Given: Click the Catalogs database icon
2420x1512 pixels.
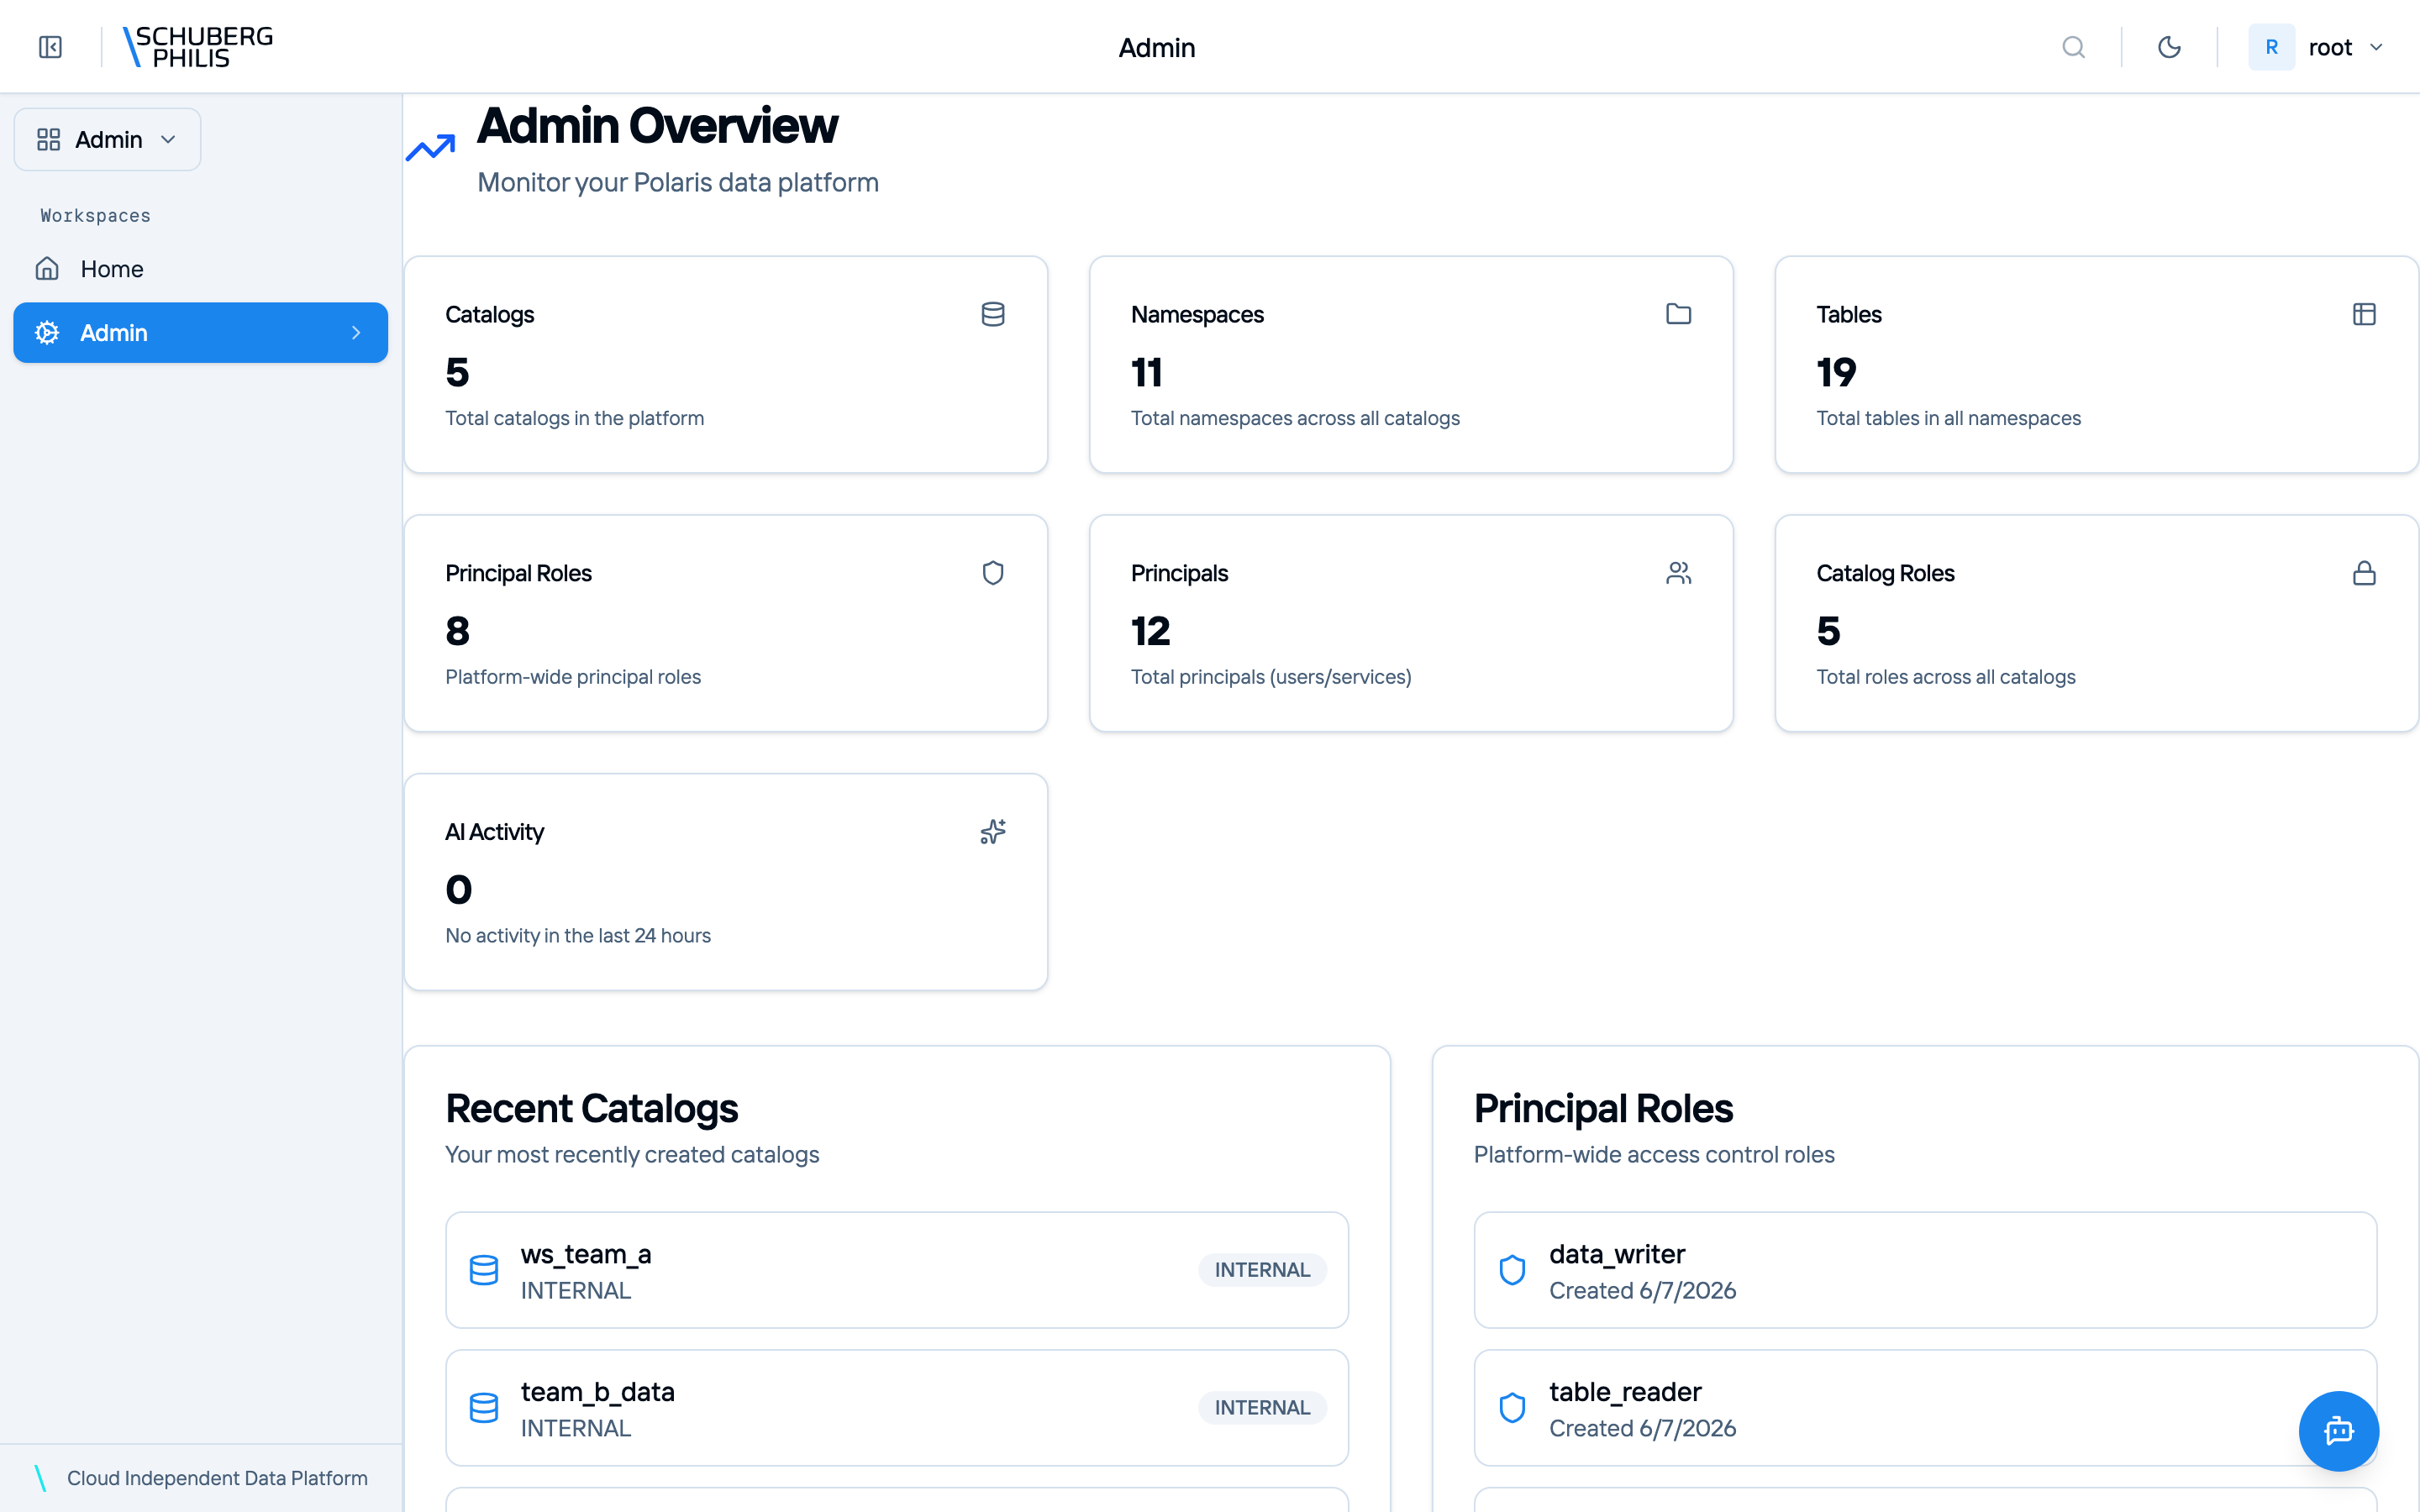Looking at the screenshot, I should pyautogui.click(x=993, y=314).
